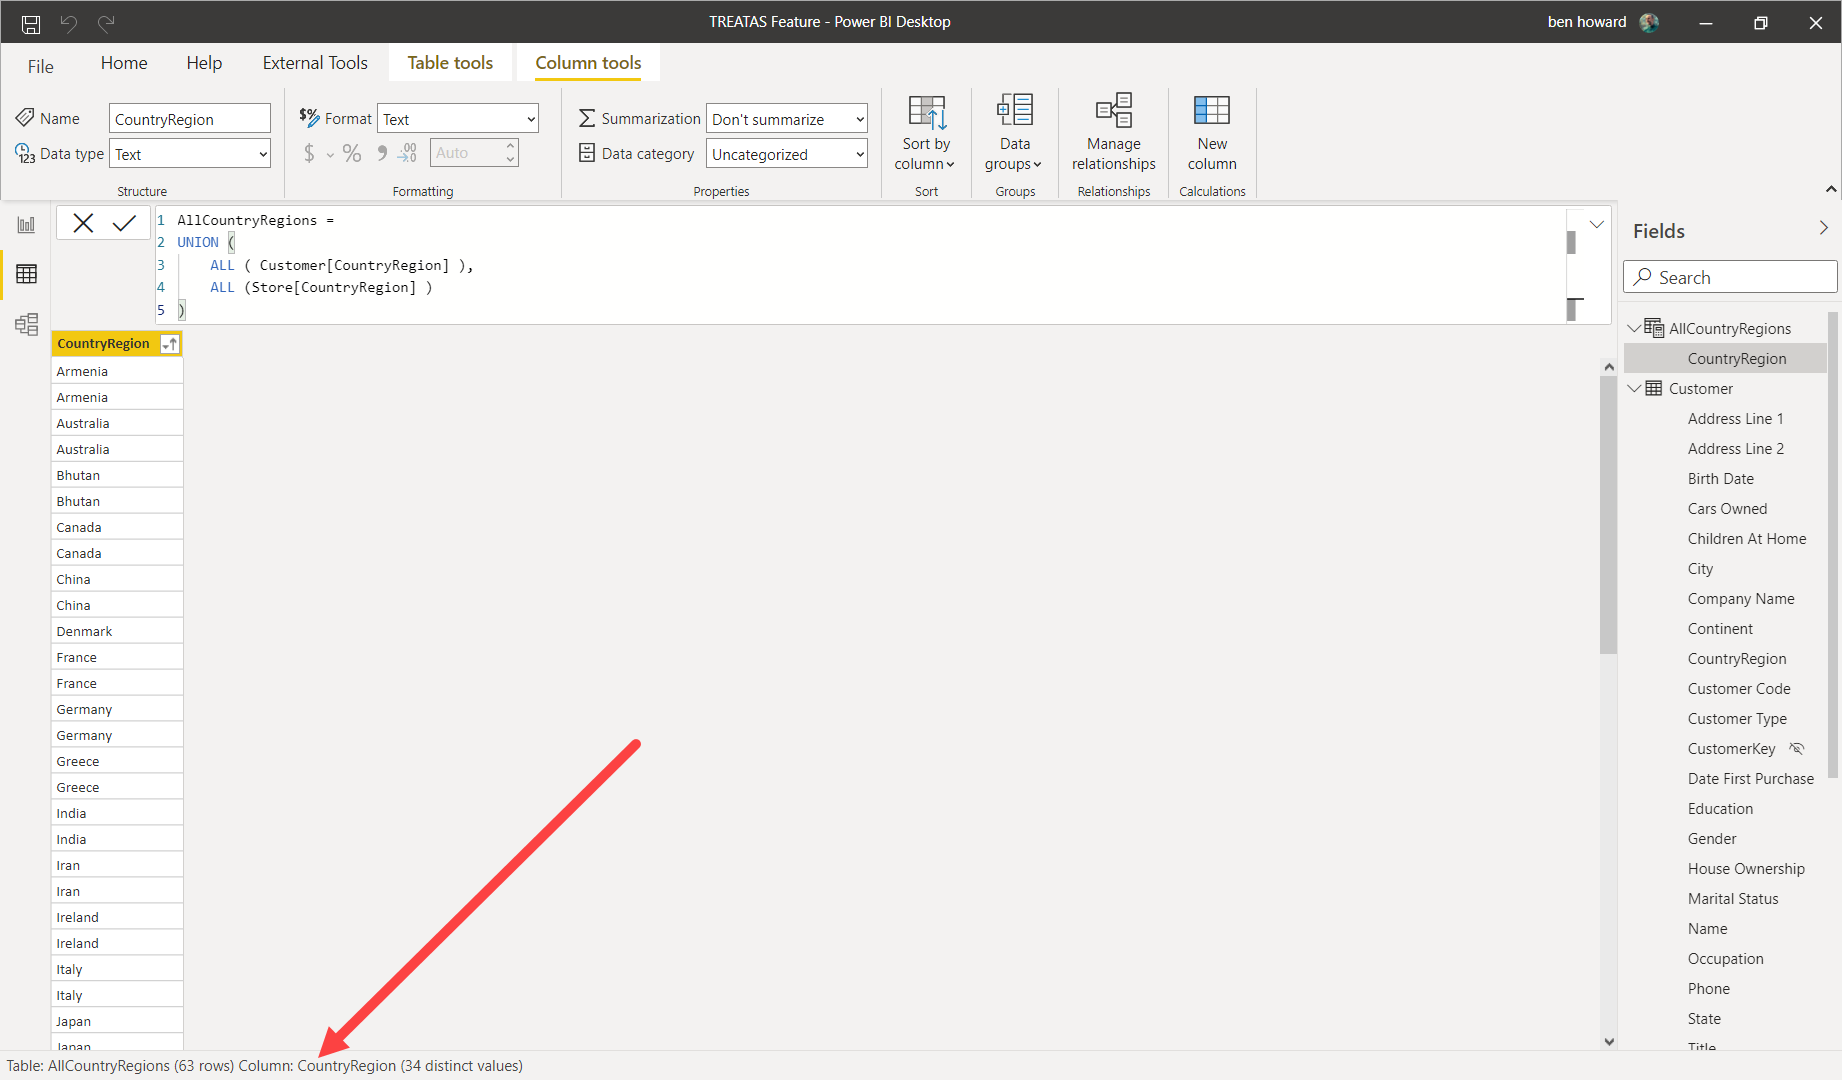Screen dimensions: 1842x1080
Task: Toggle sort on CountryRegion column header
Action: pyautogui.click(x=171, y=344)
